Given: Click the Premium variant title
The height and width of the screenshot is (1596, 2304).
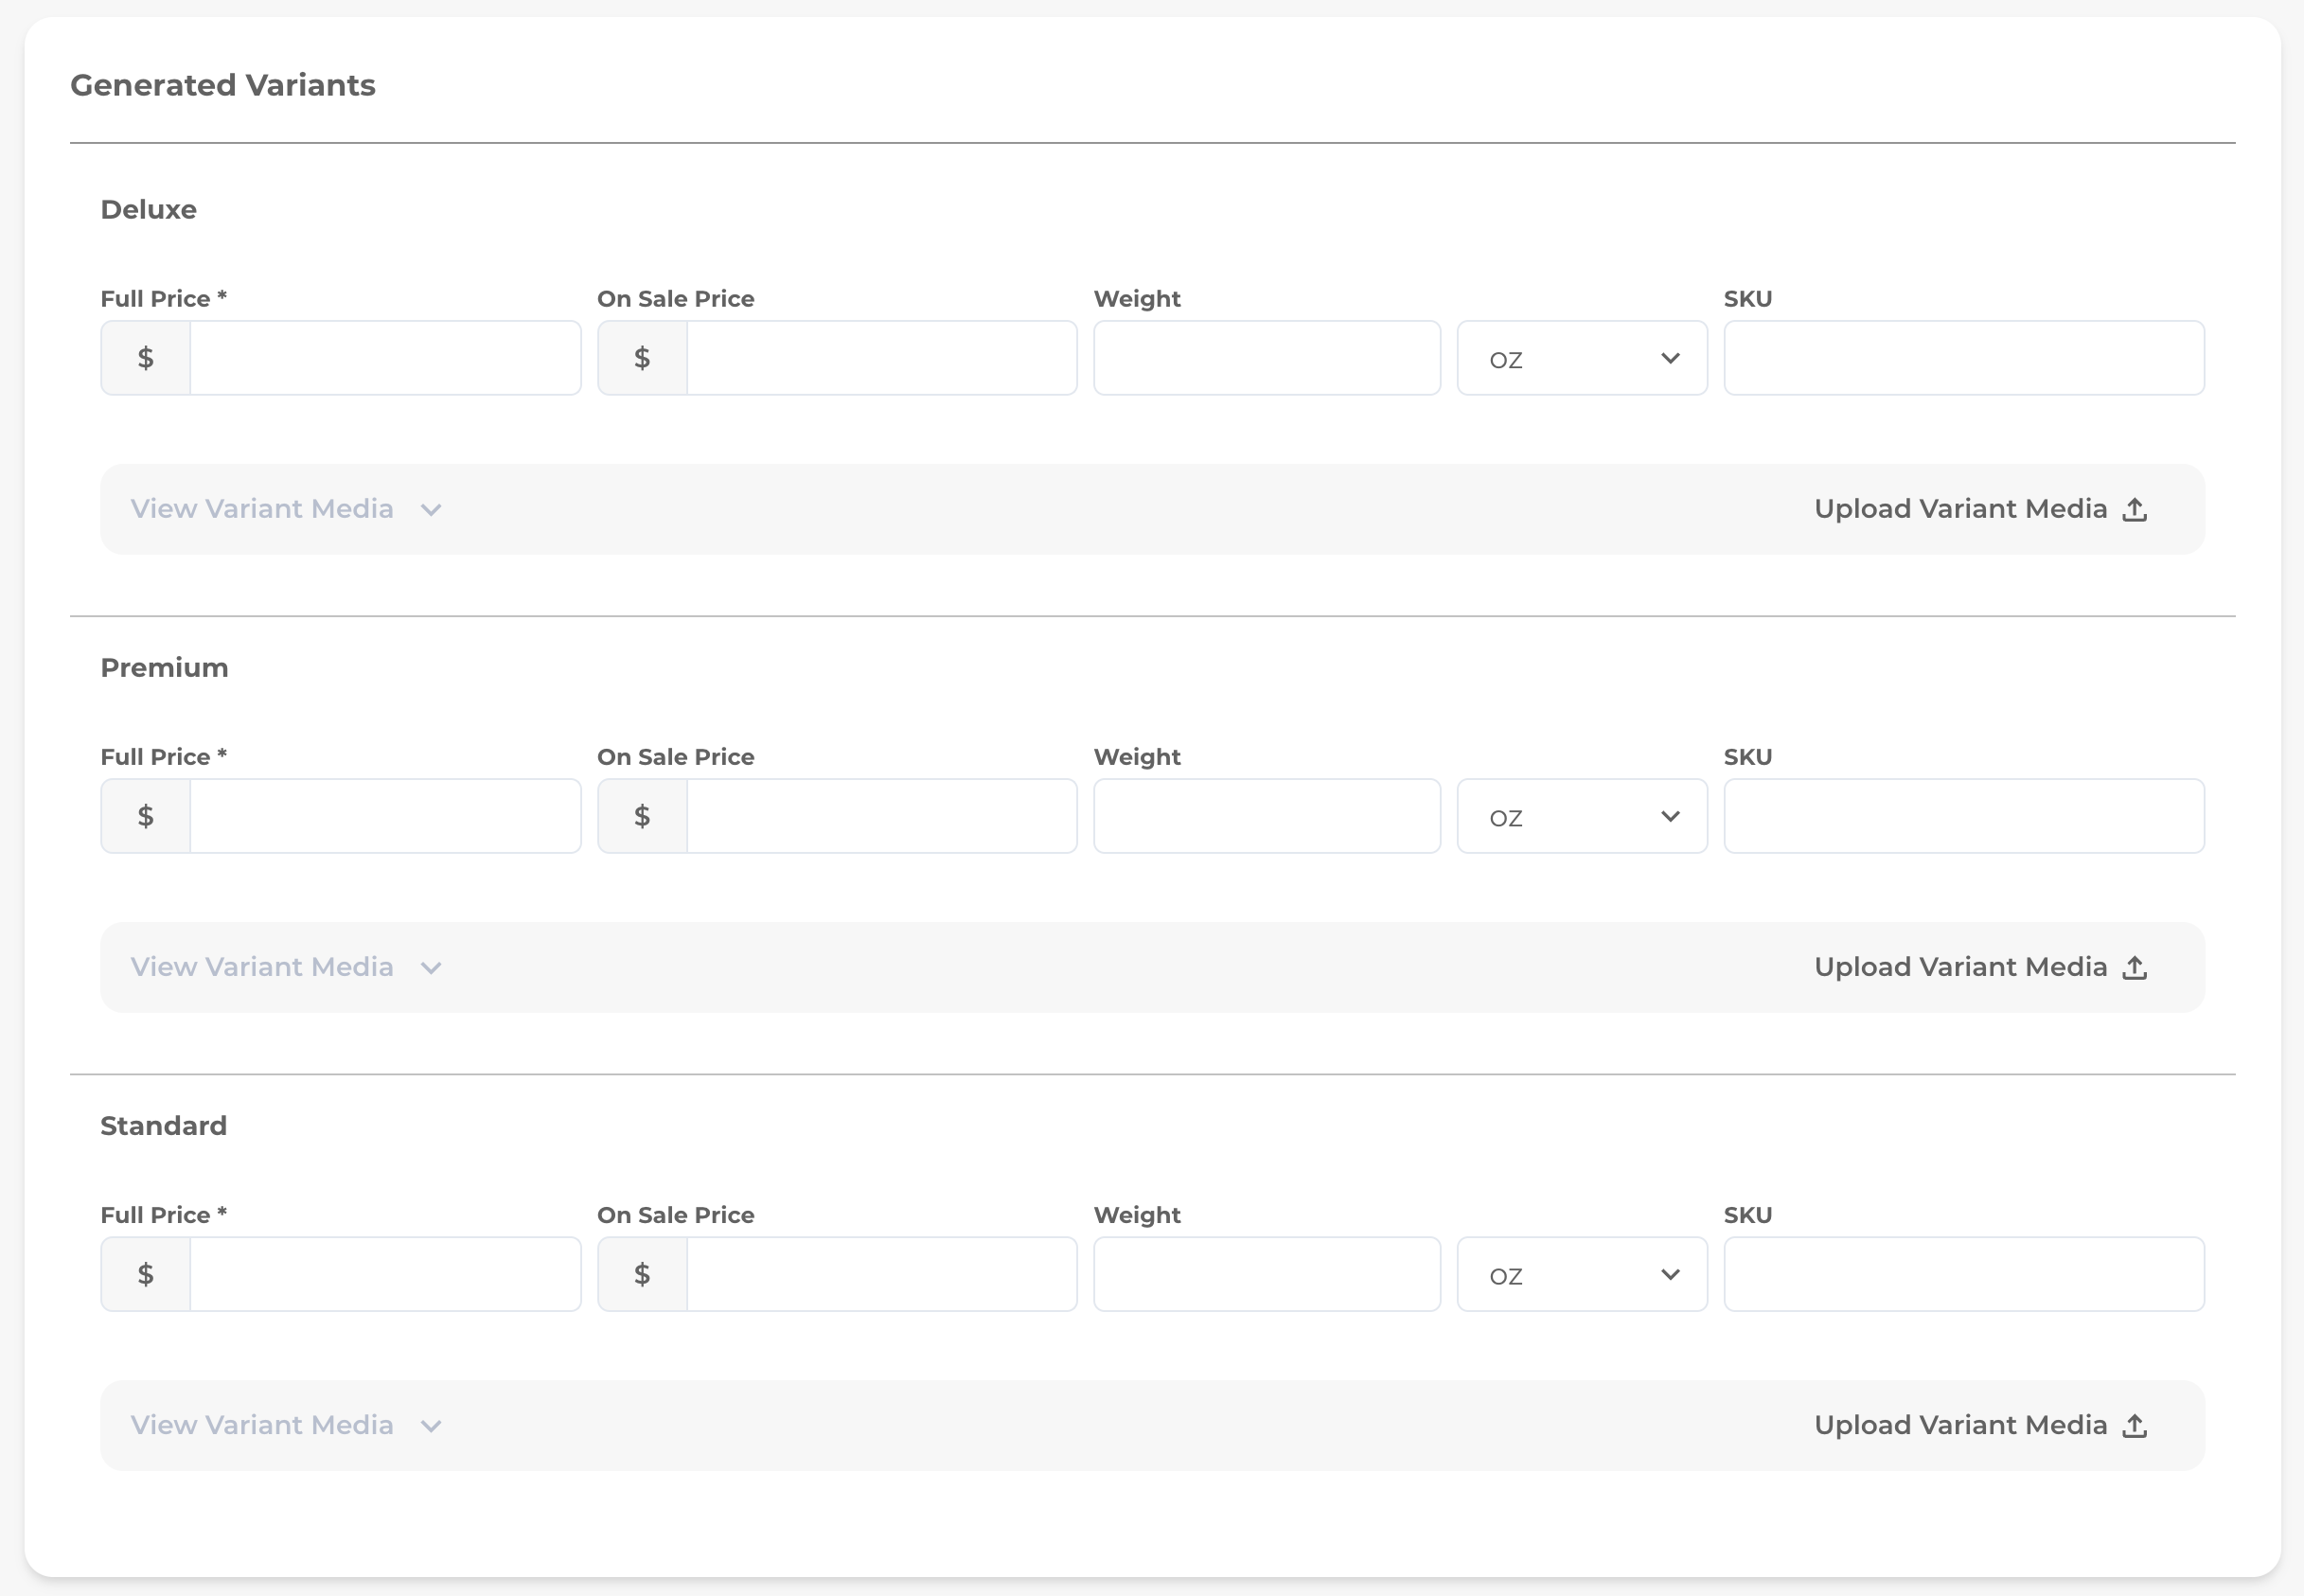Looking at the screenshot, I should tap(165, 668).
